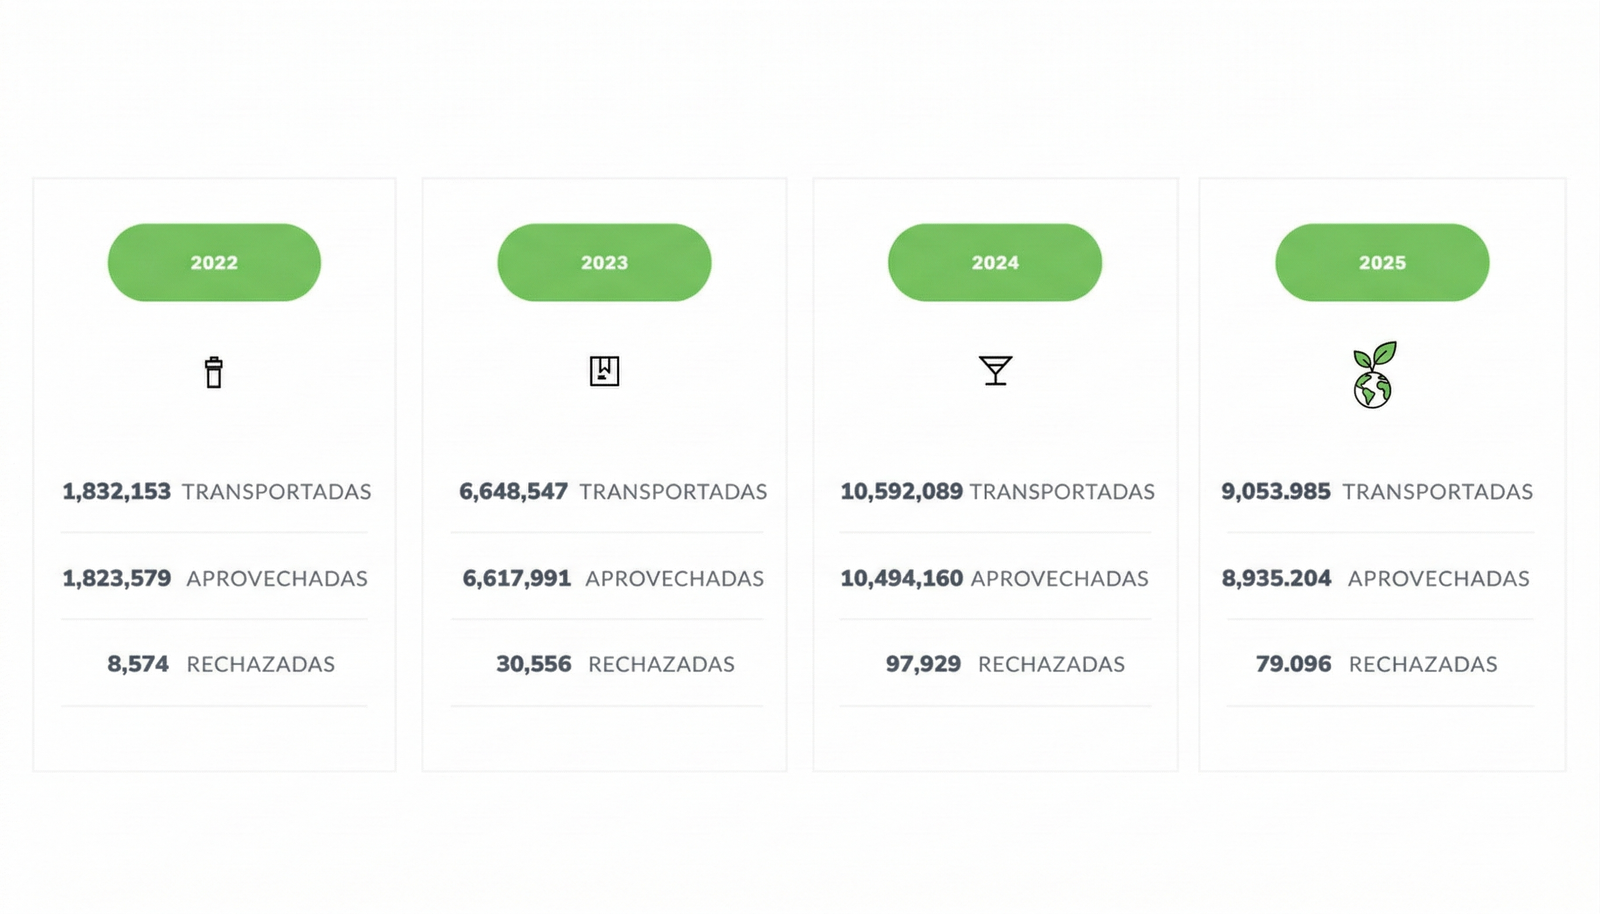The height and width of the screenshot is (914, 1600).
Task: Click 6,617,991 aprovechadas figure
Action: (x=517, y=579)
